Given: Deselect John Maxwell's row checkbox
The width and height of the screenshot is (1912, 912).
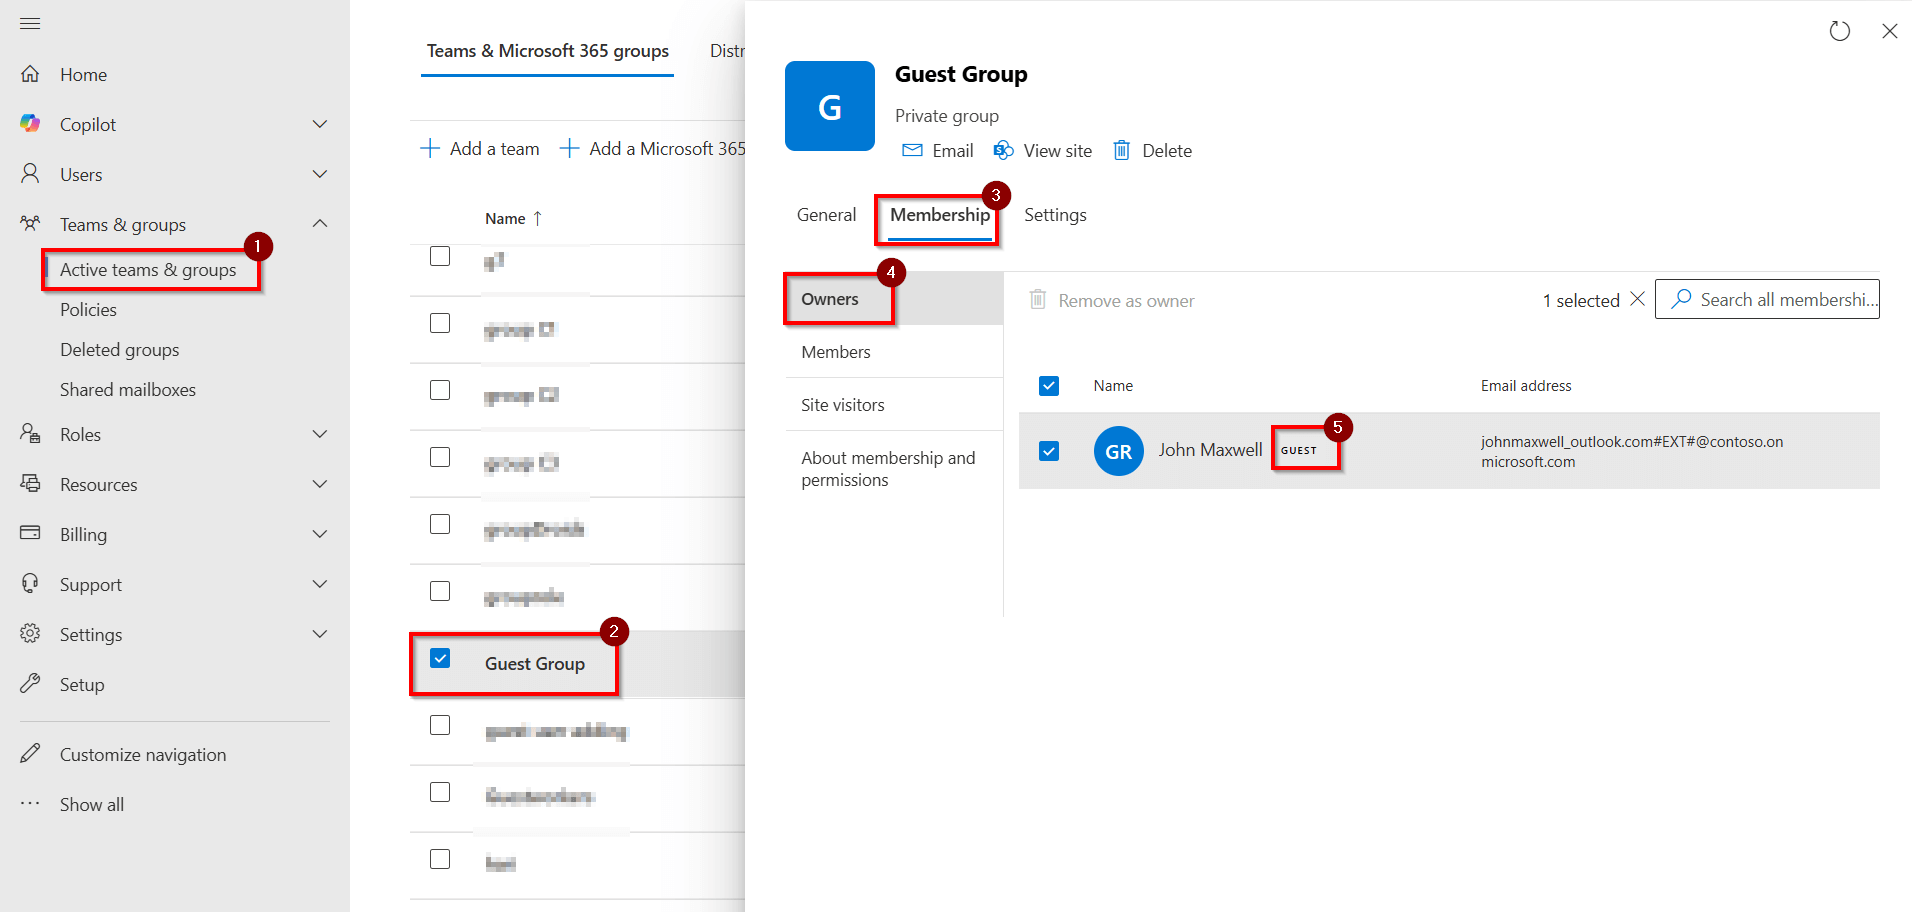Looking at the screenshot, I should [x=1048, y=451].
